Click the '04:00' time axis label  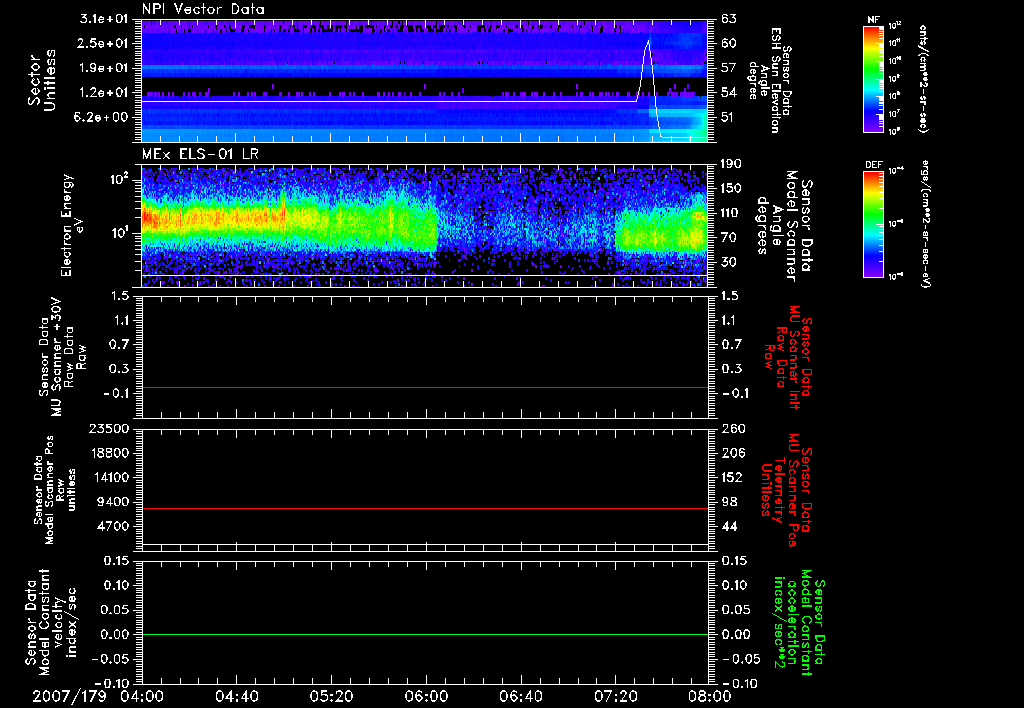(142, 696)
